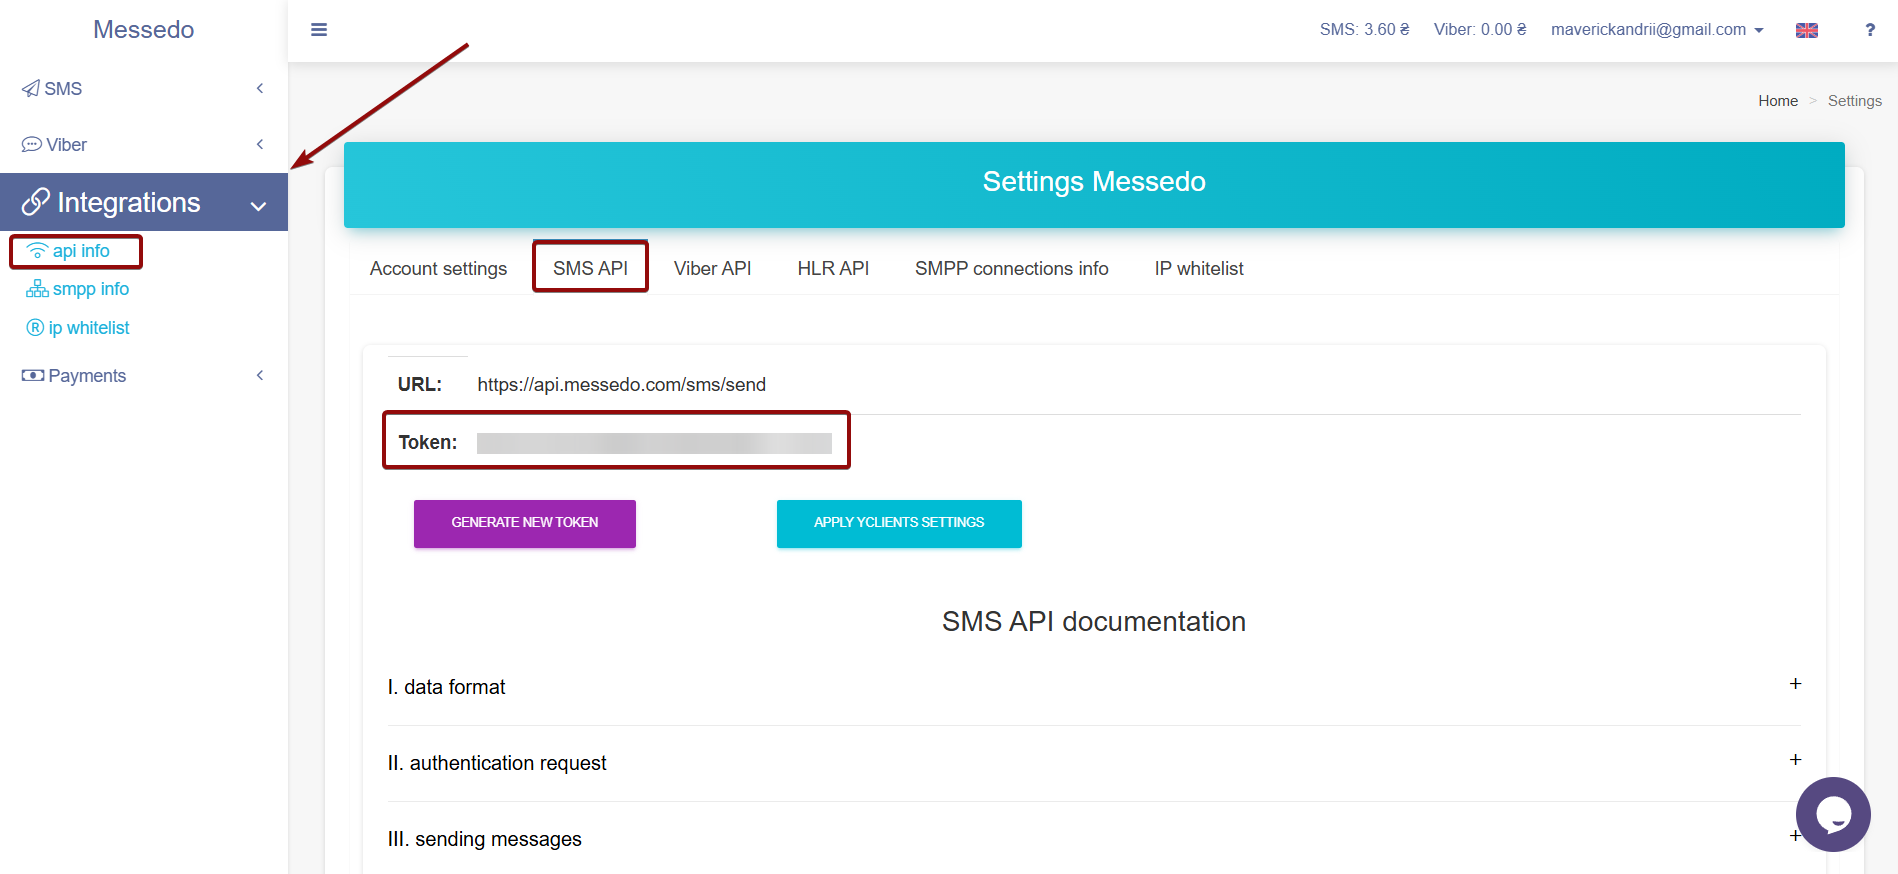Switch to IP whitelist tab
Screen dimensions: 1898x874
coord(1199,268)
